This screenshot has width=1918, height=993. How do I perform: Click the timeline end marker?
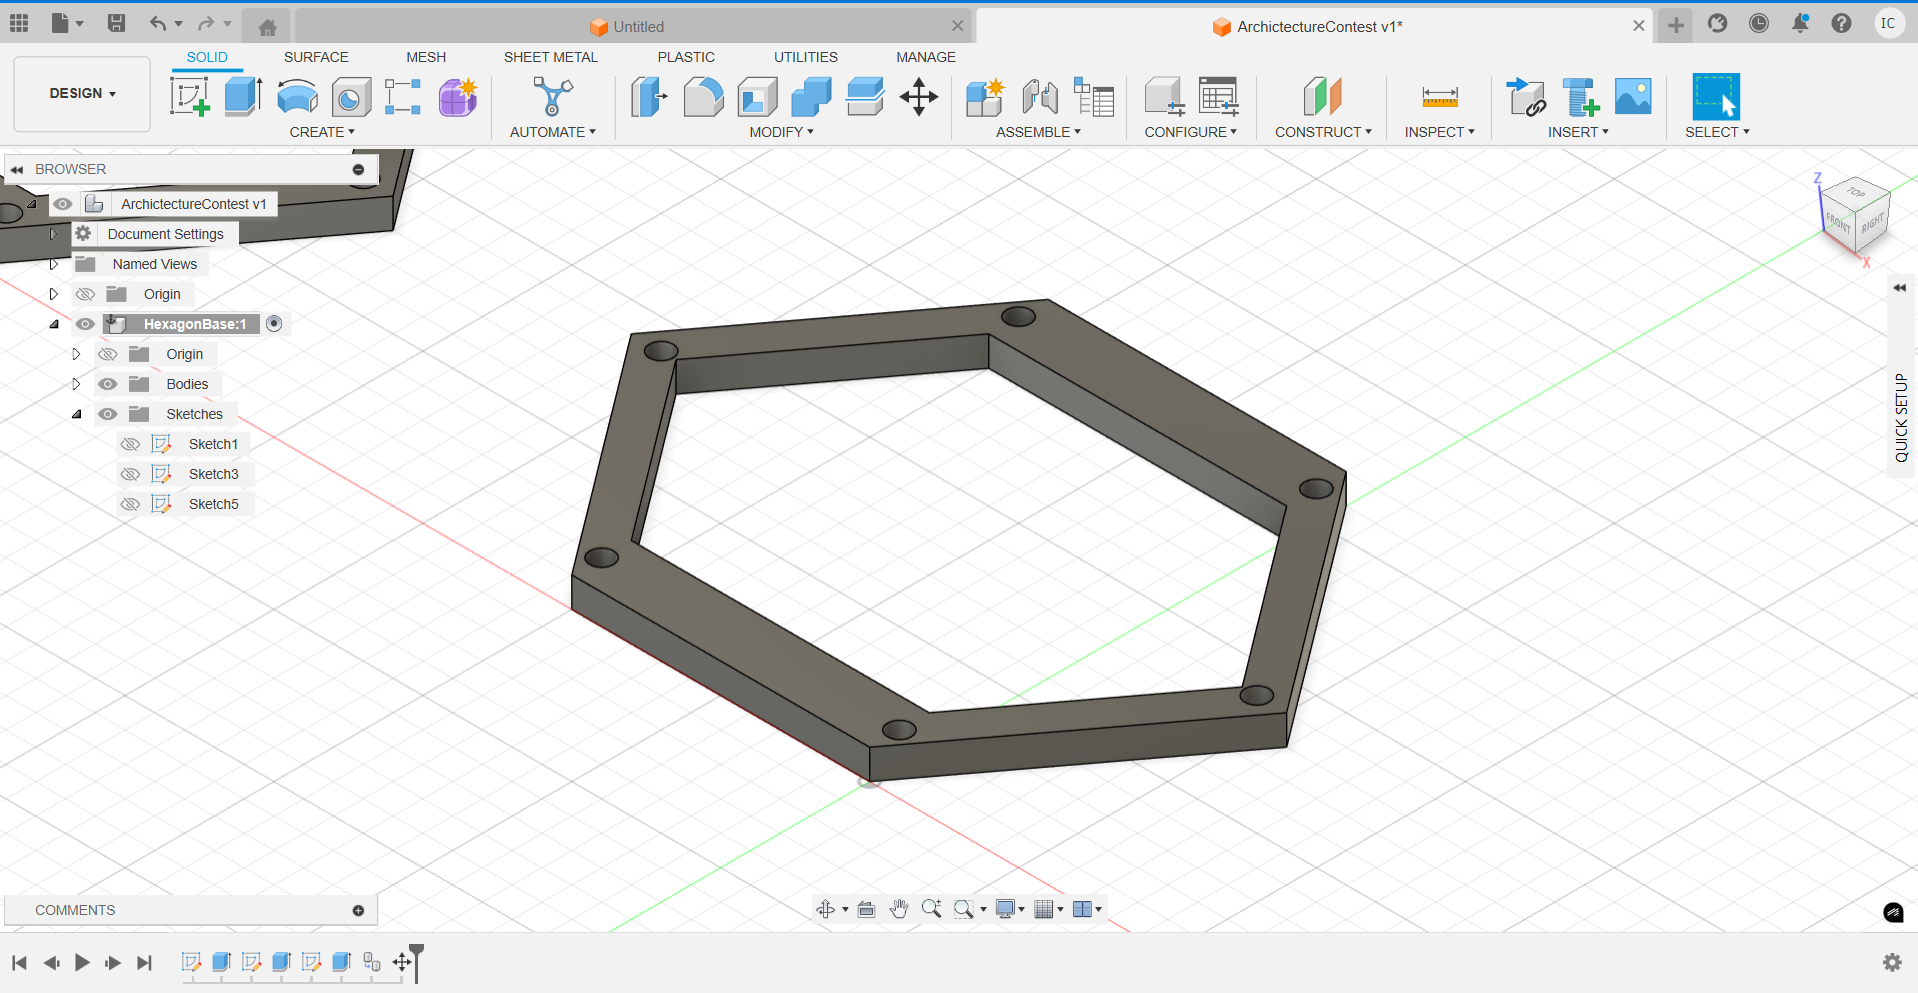point(417,962)
